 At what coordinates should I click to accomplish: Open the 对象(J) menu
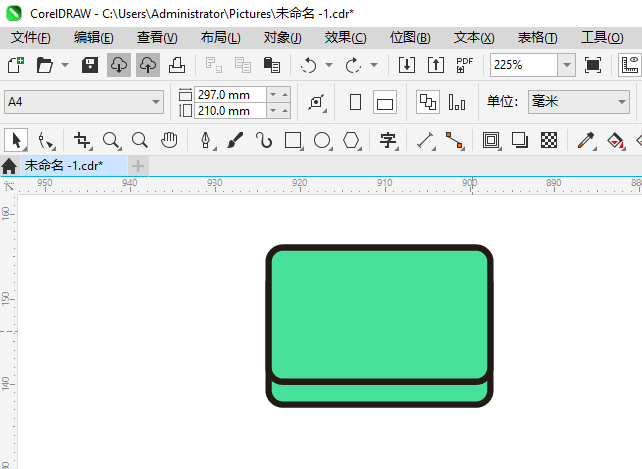283,38
